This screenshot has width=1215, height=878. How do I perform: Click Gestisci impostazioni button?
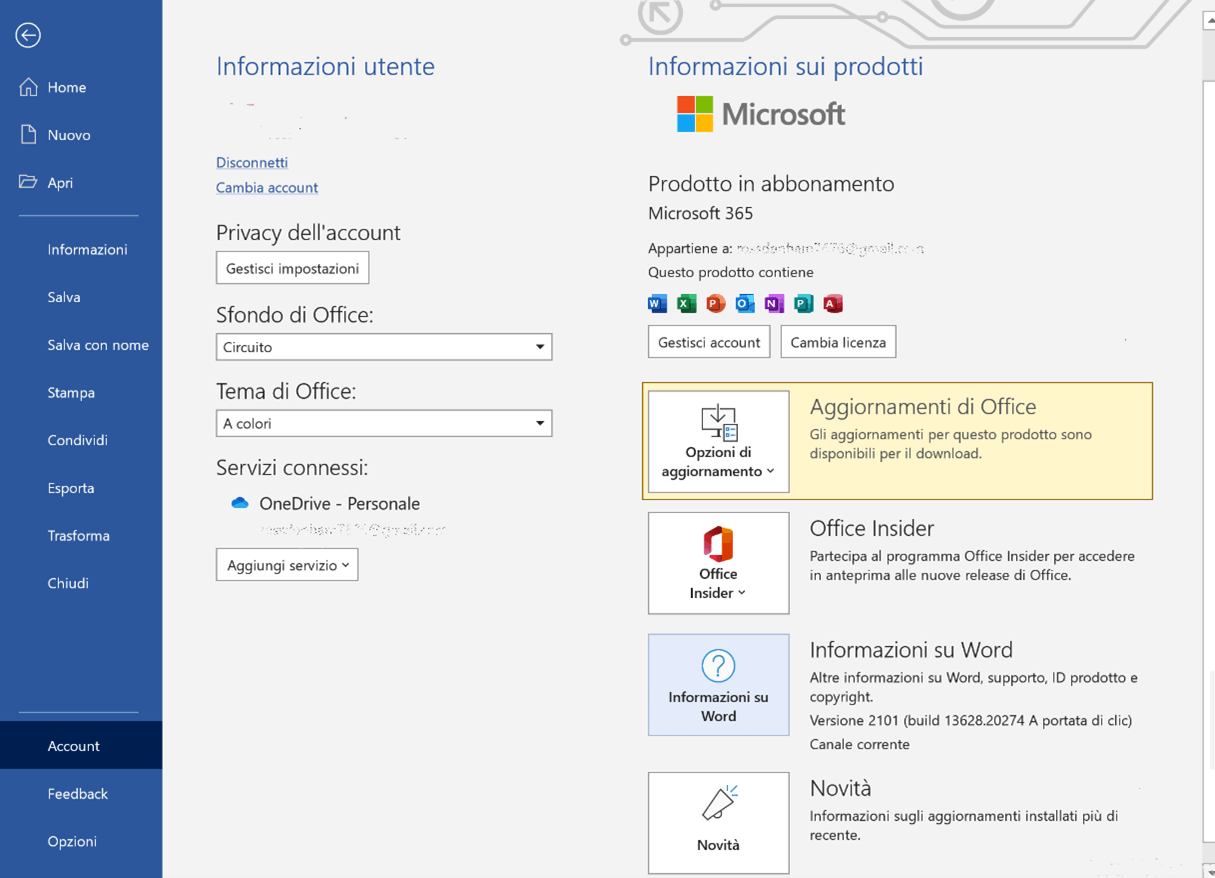coord(293,268)
